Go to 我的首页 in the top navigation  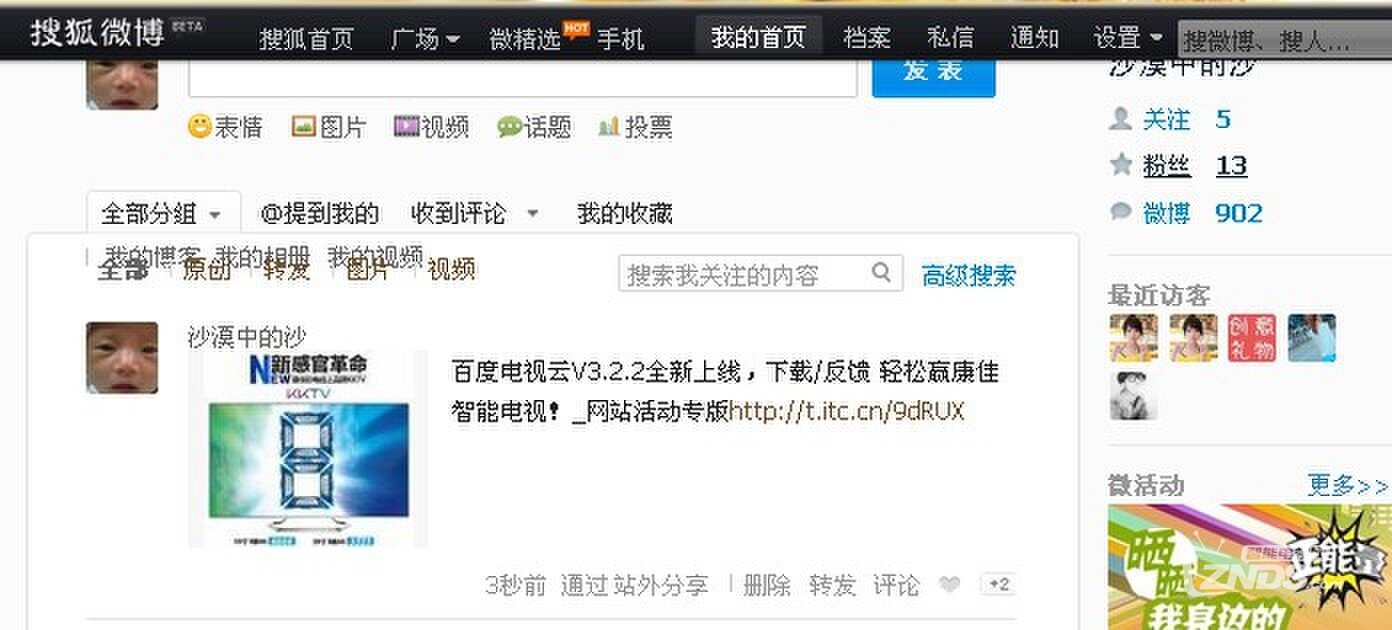(758, 38)
